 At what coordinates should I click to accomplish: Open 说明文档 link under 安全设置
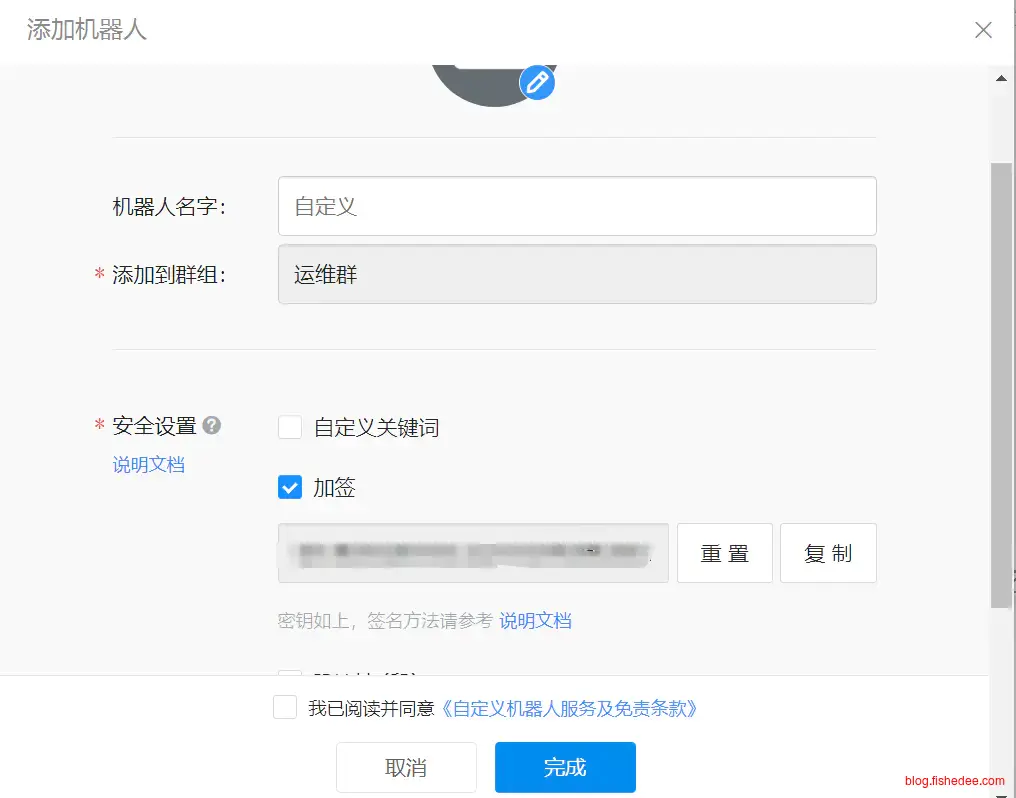click(148, 465)
